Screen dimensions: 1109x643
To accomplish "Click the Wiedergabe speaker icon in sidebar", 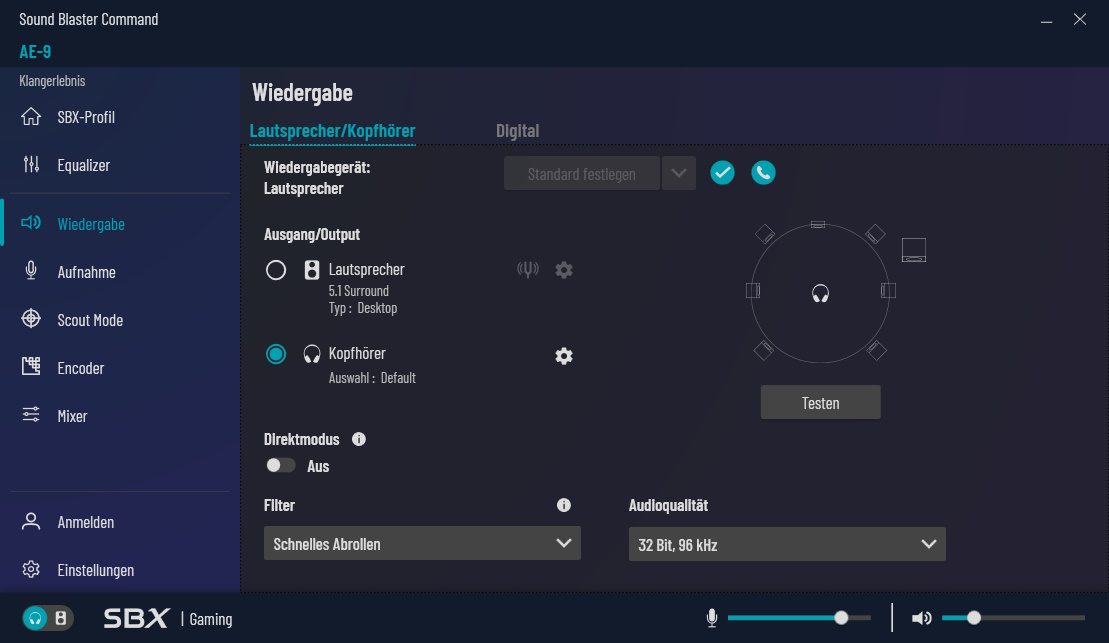I will tap(31, 224).
